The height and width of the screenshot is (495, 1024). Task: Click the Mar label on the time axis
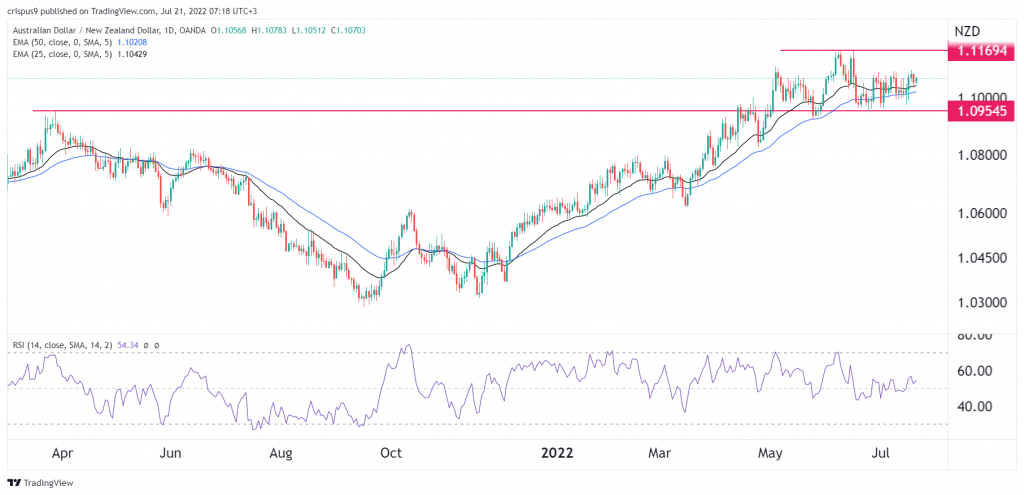[662, 453]
